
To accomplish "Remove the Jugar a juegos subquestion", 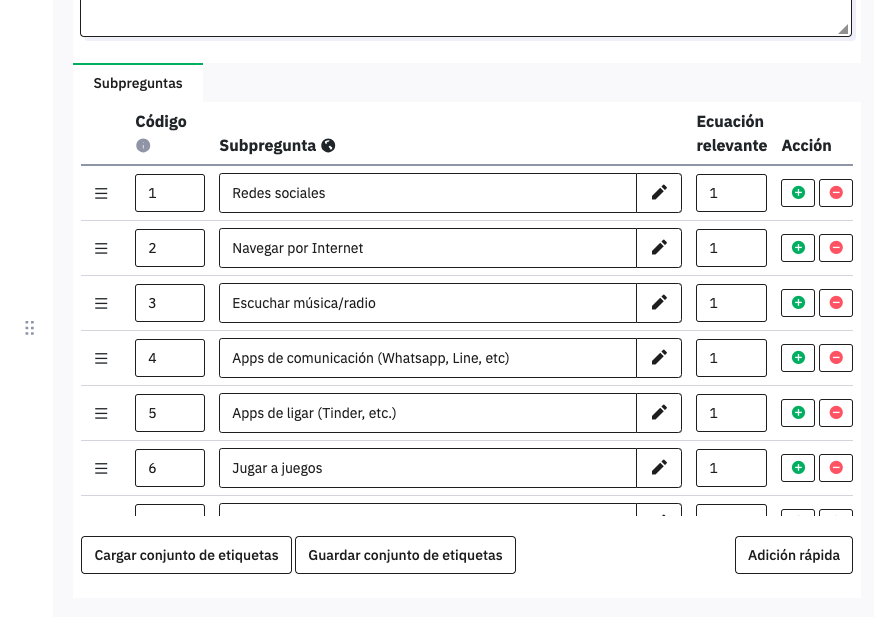I will tap(836, 467).
